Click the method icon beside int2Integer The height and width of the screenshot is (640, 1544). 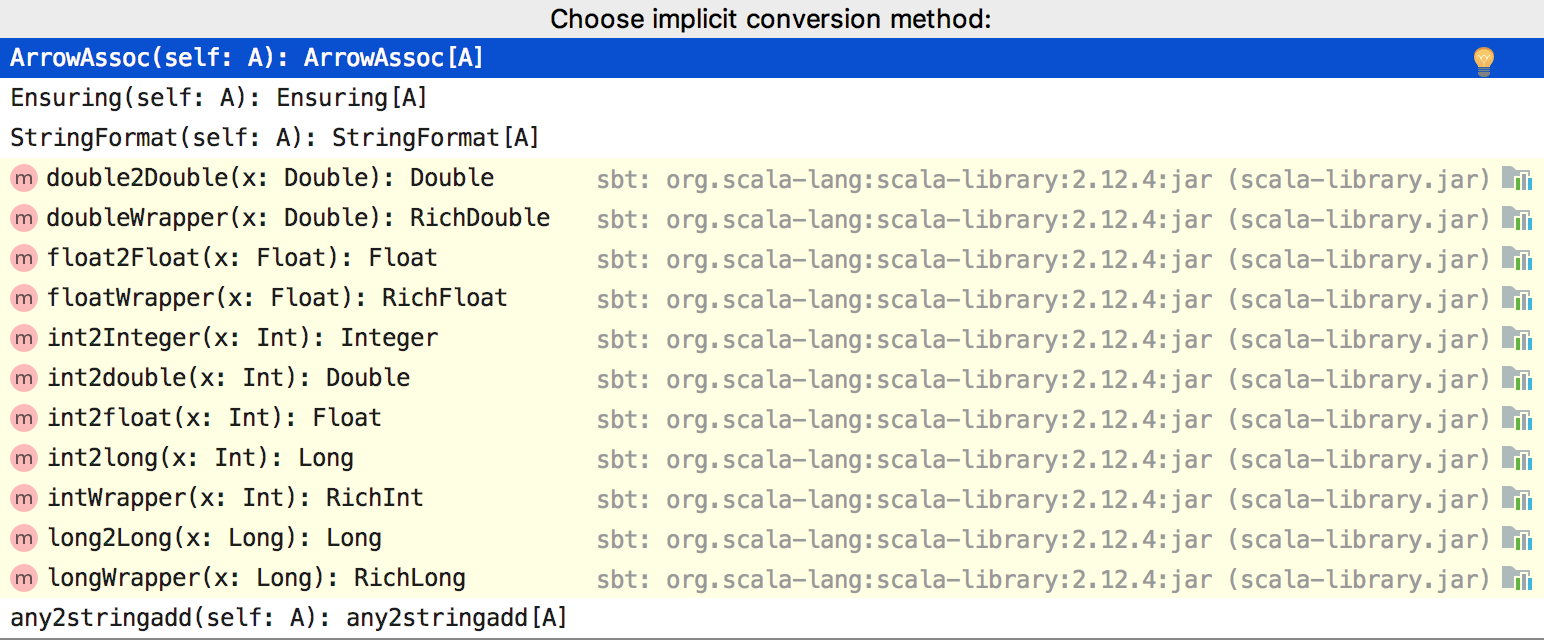point(22,338)
